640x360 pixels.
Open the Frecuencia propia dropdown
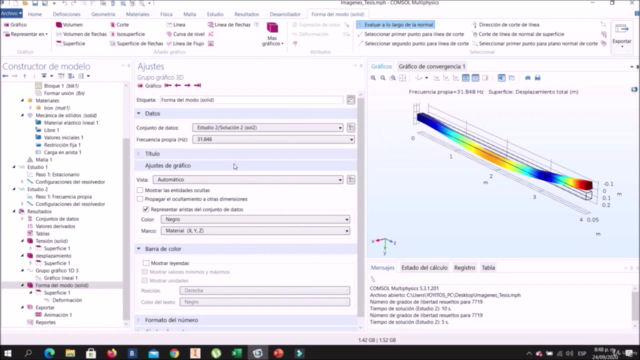(x=273, y=140)
